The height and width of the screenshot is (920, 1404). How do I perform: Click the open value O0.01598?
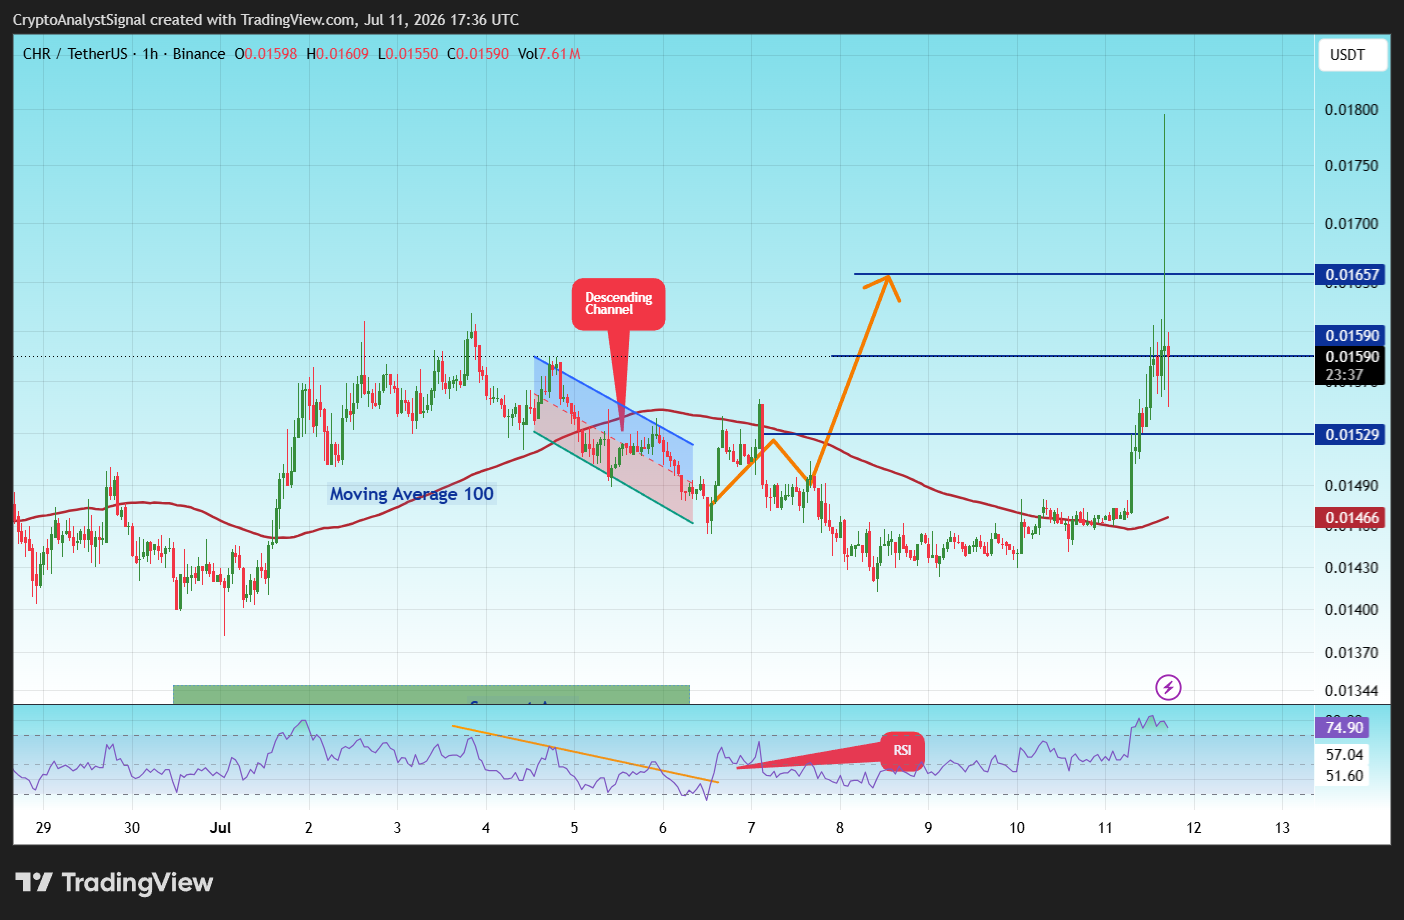266,54
